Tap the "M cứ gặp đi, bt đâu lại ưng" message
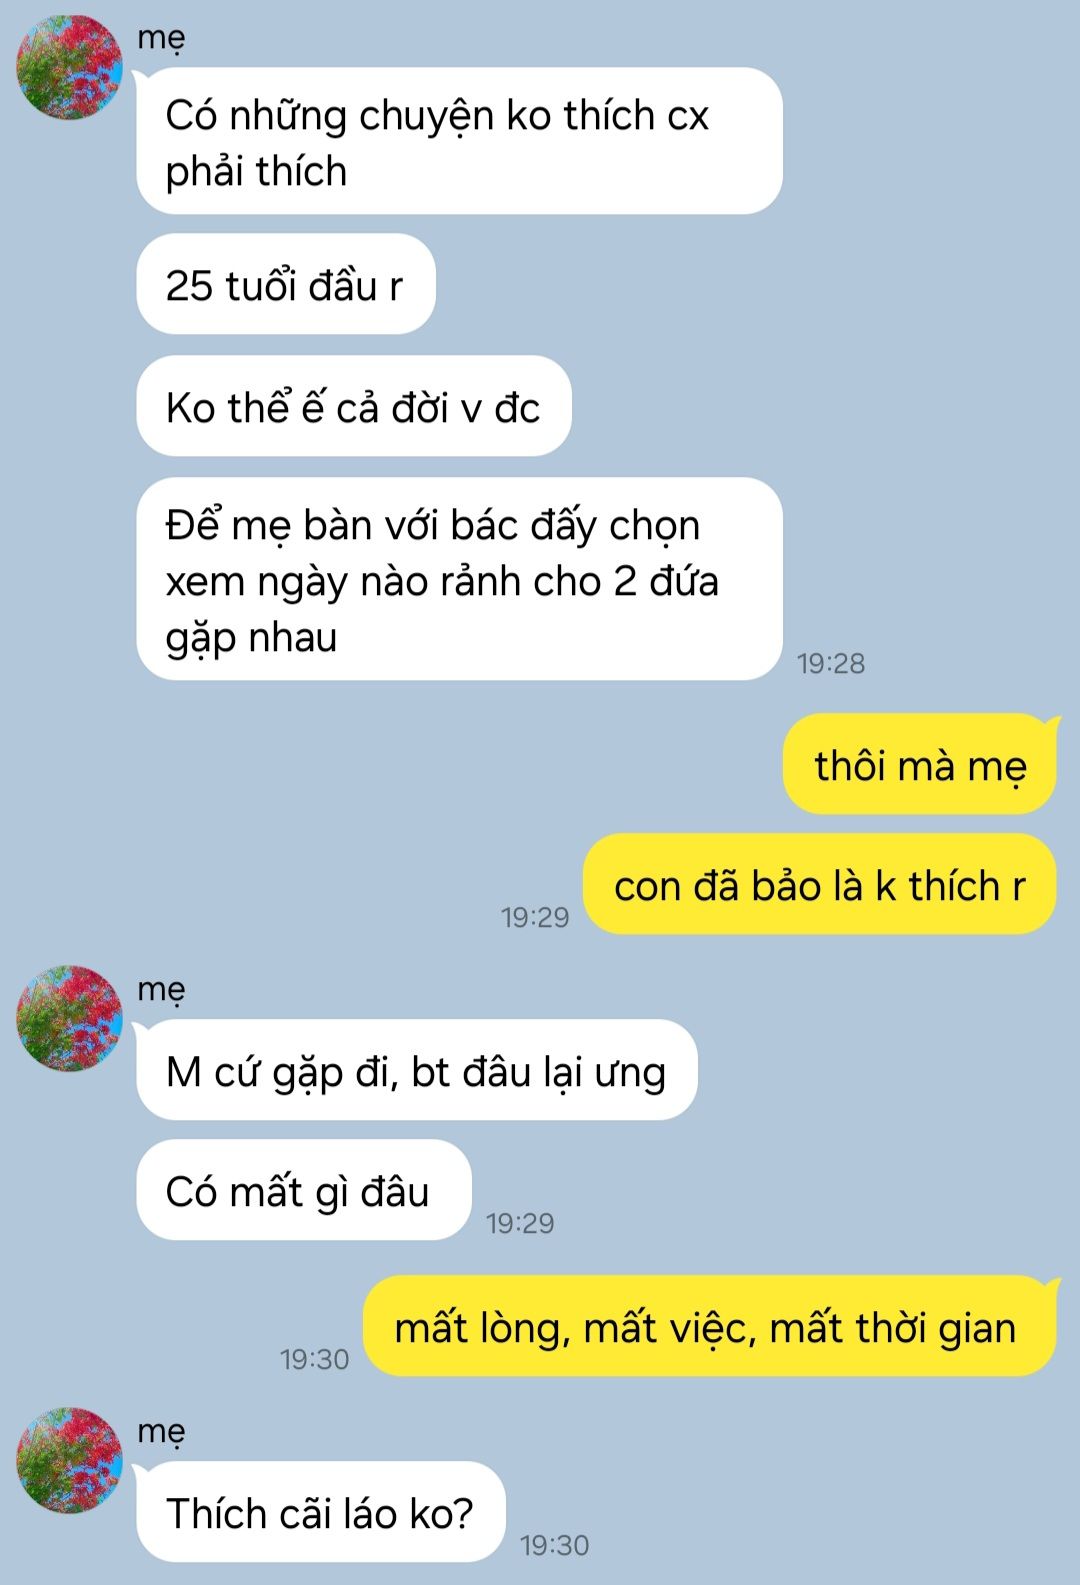This screenshot has height=1585, width=1080. point(417,1070)
